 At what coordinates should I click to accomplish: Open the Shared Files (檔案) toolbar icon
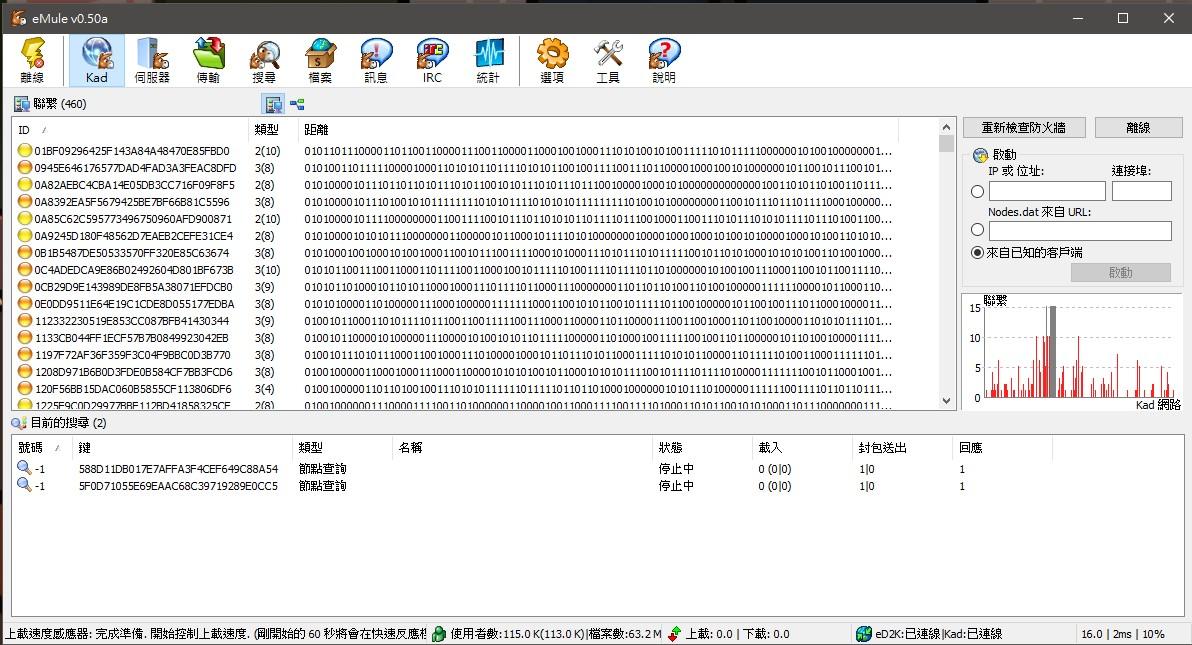(320, 60)
